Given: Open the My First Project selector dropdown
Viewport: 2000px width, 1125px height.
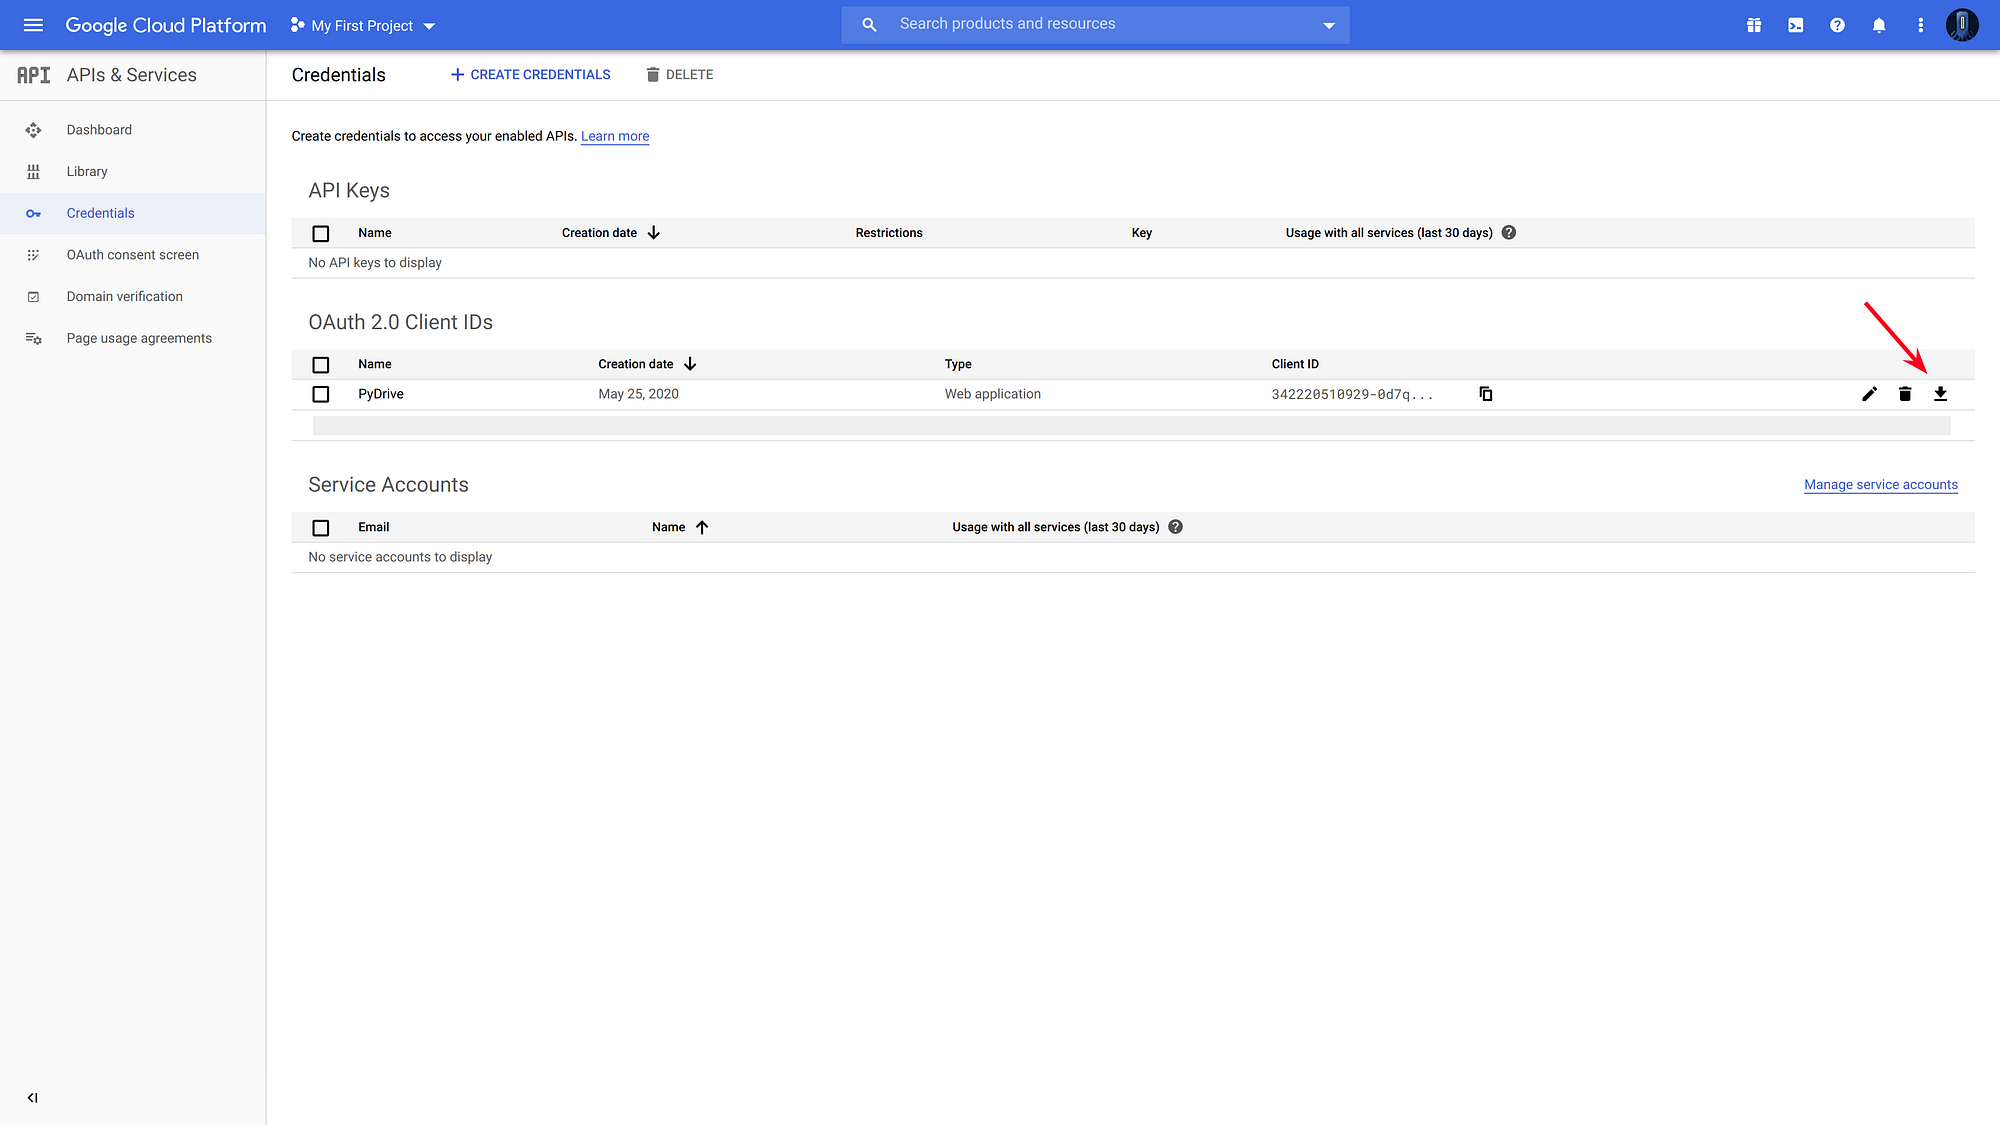Looking at the screenshot, I should point(364,26).
